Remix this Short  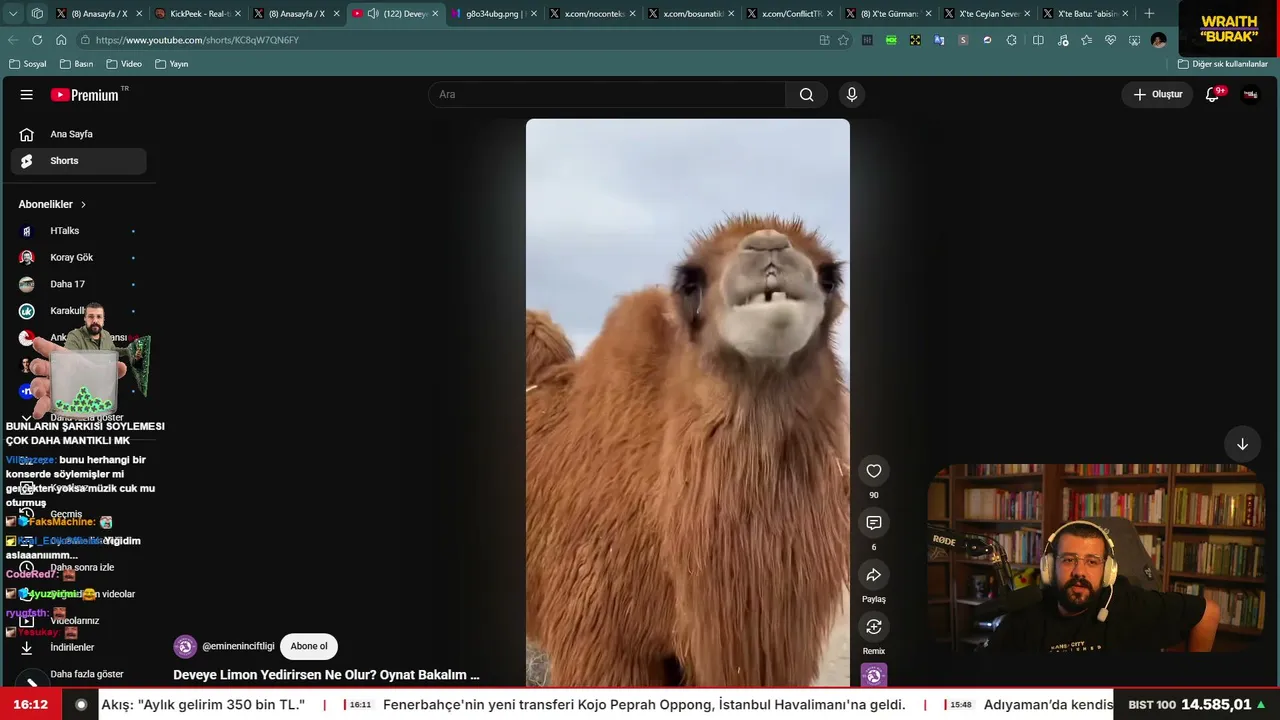click(874, 627)
